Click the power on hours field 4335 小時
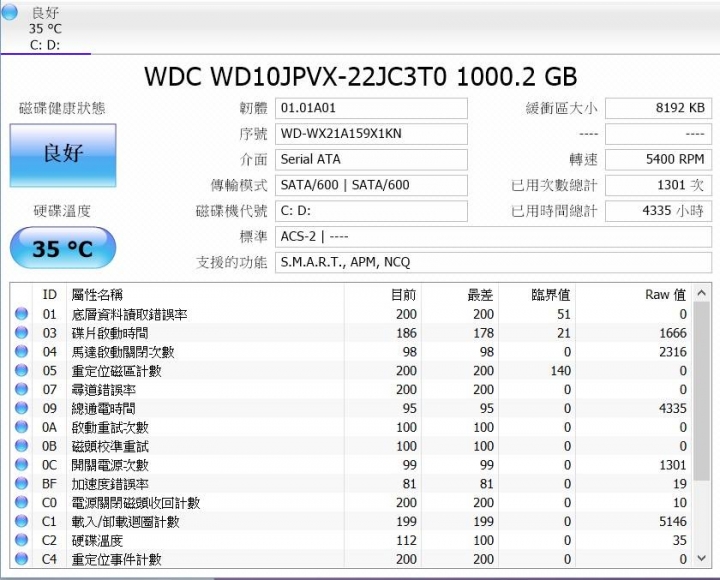This screenshot has width=720, height=580. [x=658, y=211]
